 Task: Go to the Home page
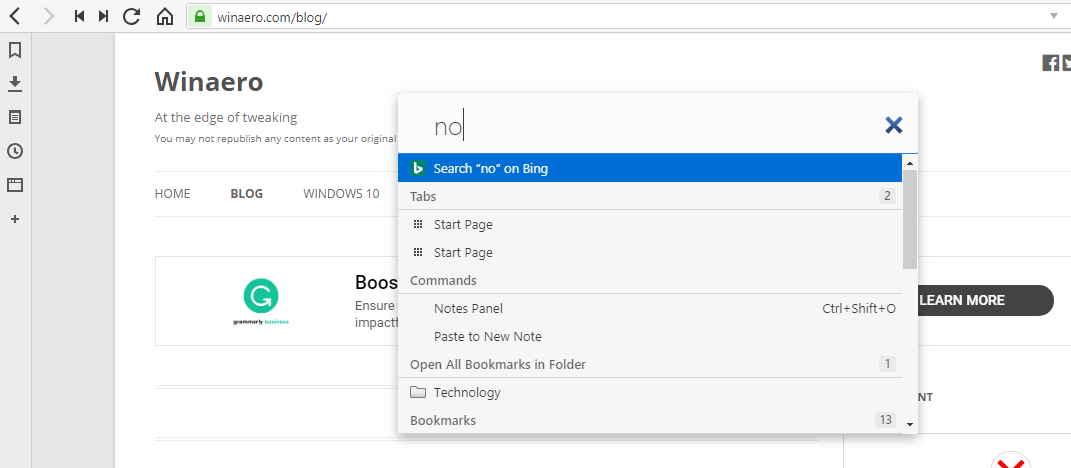(165, 16)
